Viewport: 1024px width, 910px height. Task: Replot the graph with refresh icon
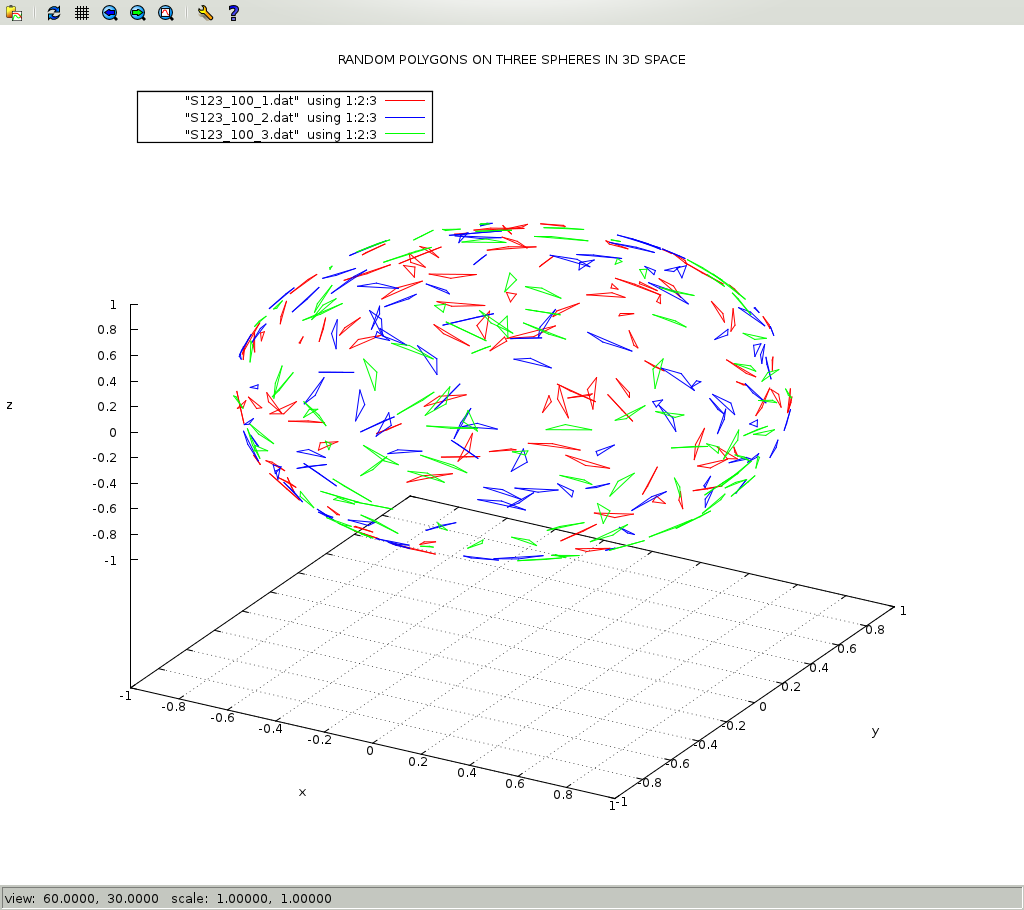point(54,13)
